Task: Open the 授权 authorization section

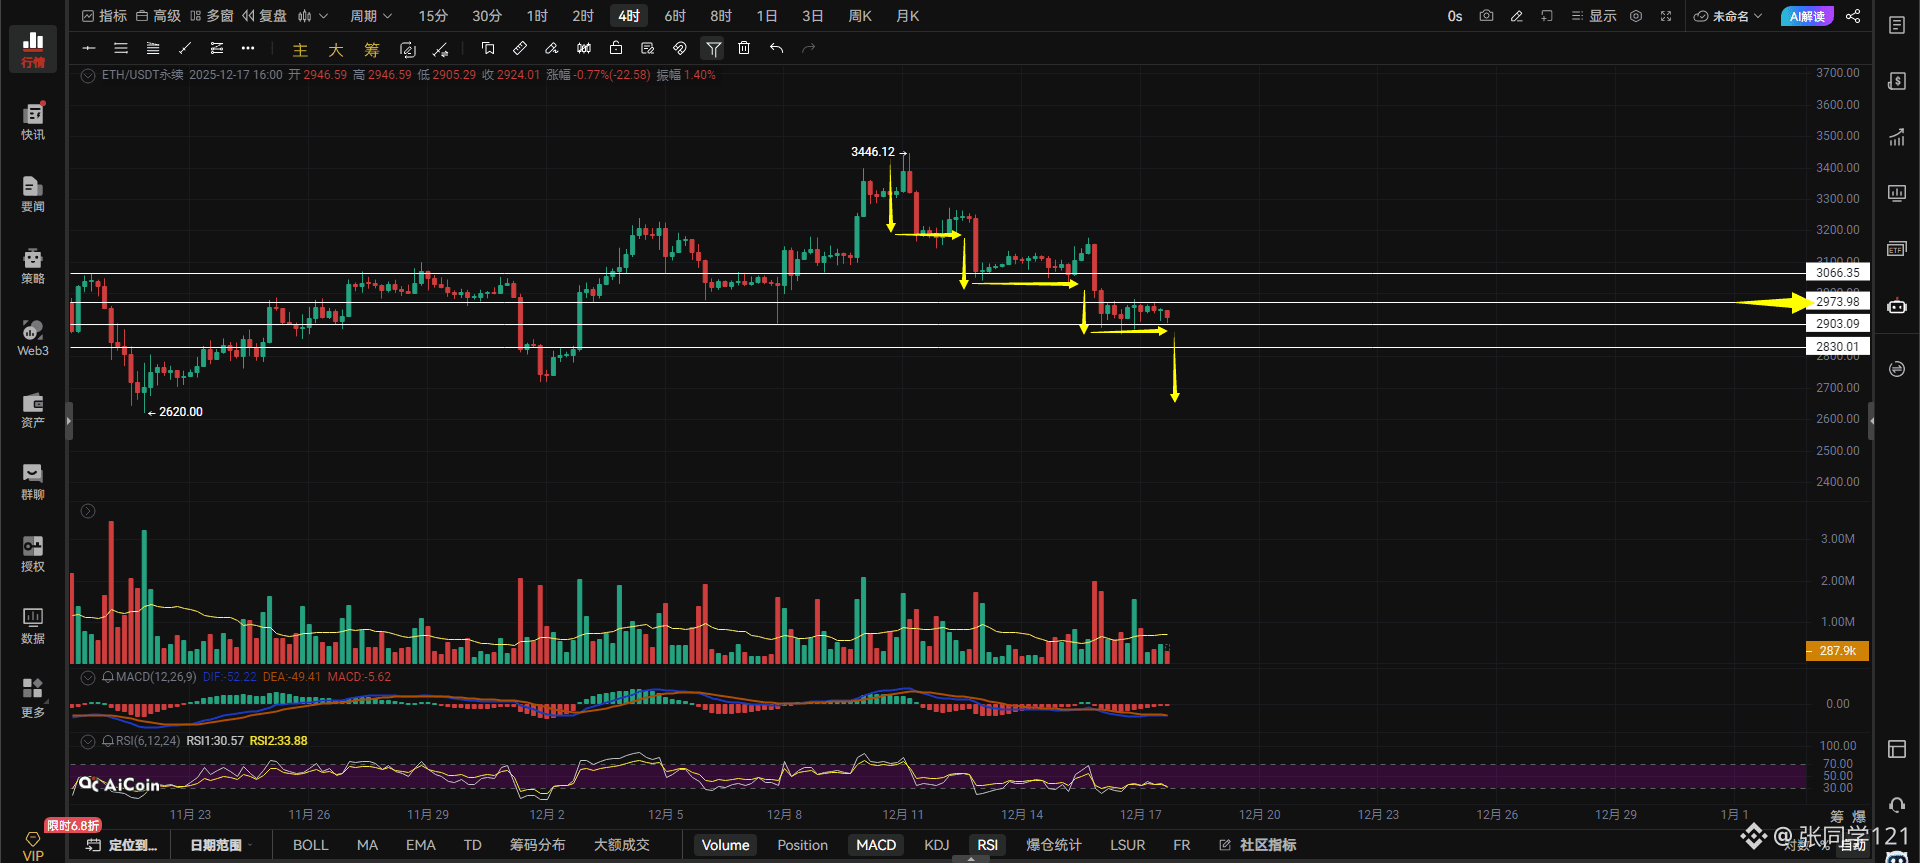Action: coord(33,553)
